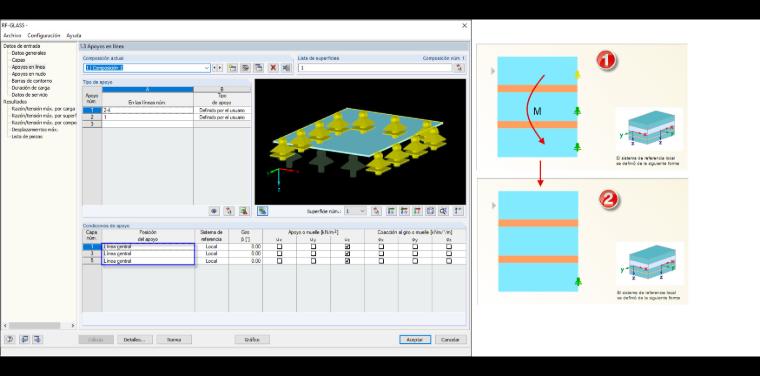Image resolution: width=760 pixels, height=376 pixels.
Task: Click the scroll-right arrow of the navigation tree scrollbar
Action: [x=73, y=326]
